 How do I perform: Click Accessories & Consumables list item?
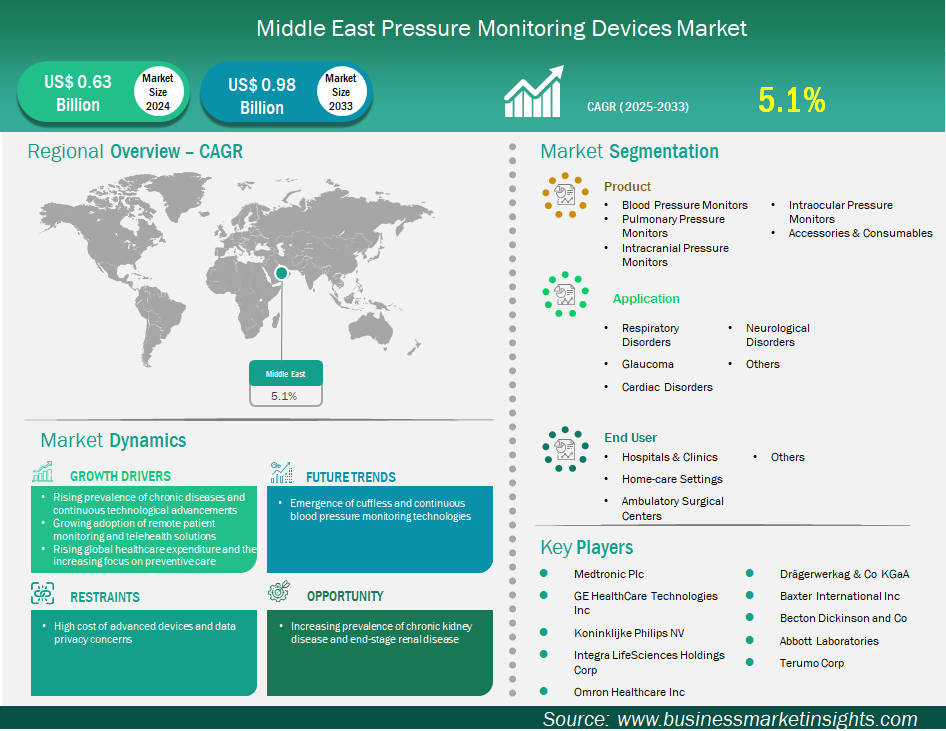[860, 233]
